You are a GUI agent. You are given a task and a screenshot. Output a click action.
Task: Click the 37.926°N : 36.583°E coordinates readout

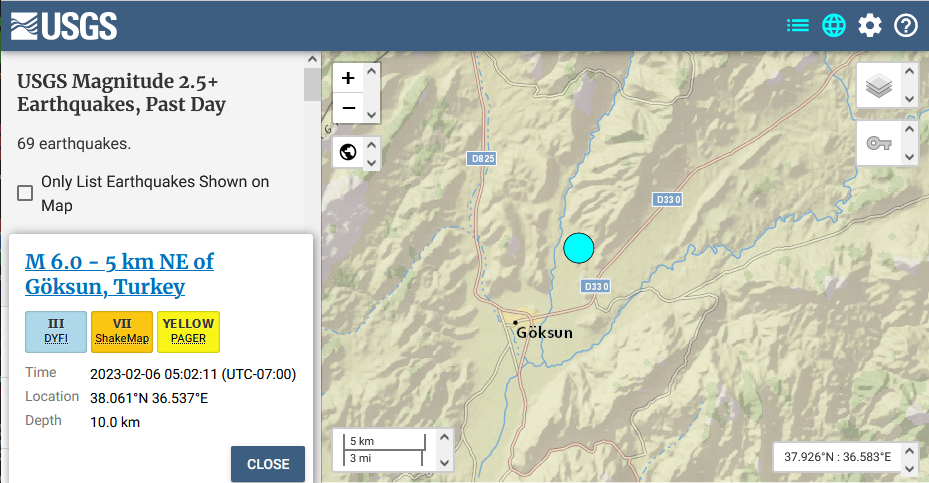pyautogui.click(x=837, y=457)
